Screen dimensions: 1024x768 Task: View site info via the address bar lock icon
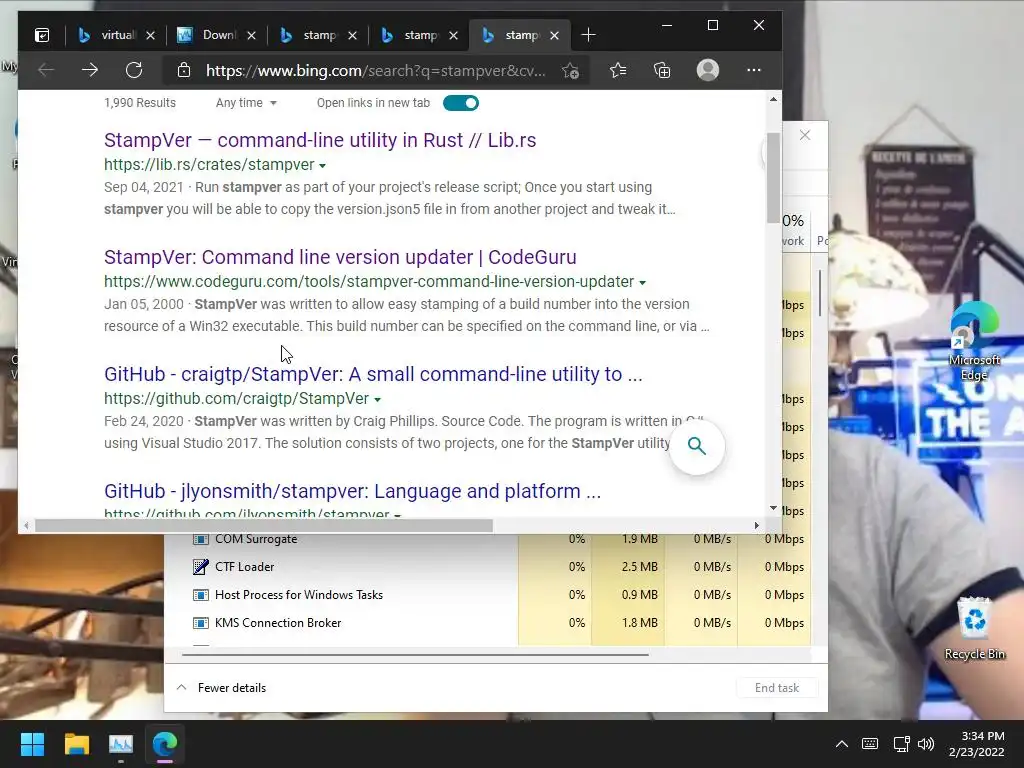tap(184, 70)
